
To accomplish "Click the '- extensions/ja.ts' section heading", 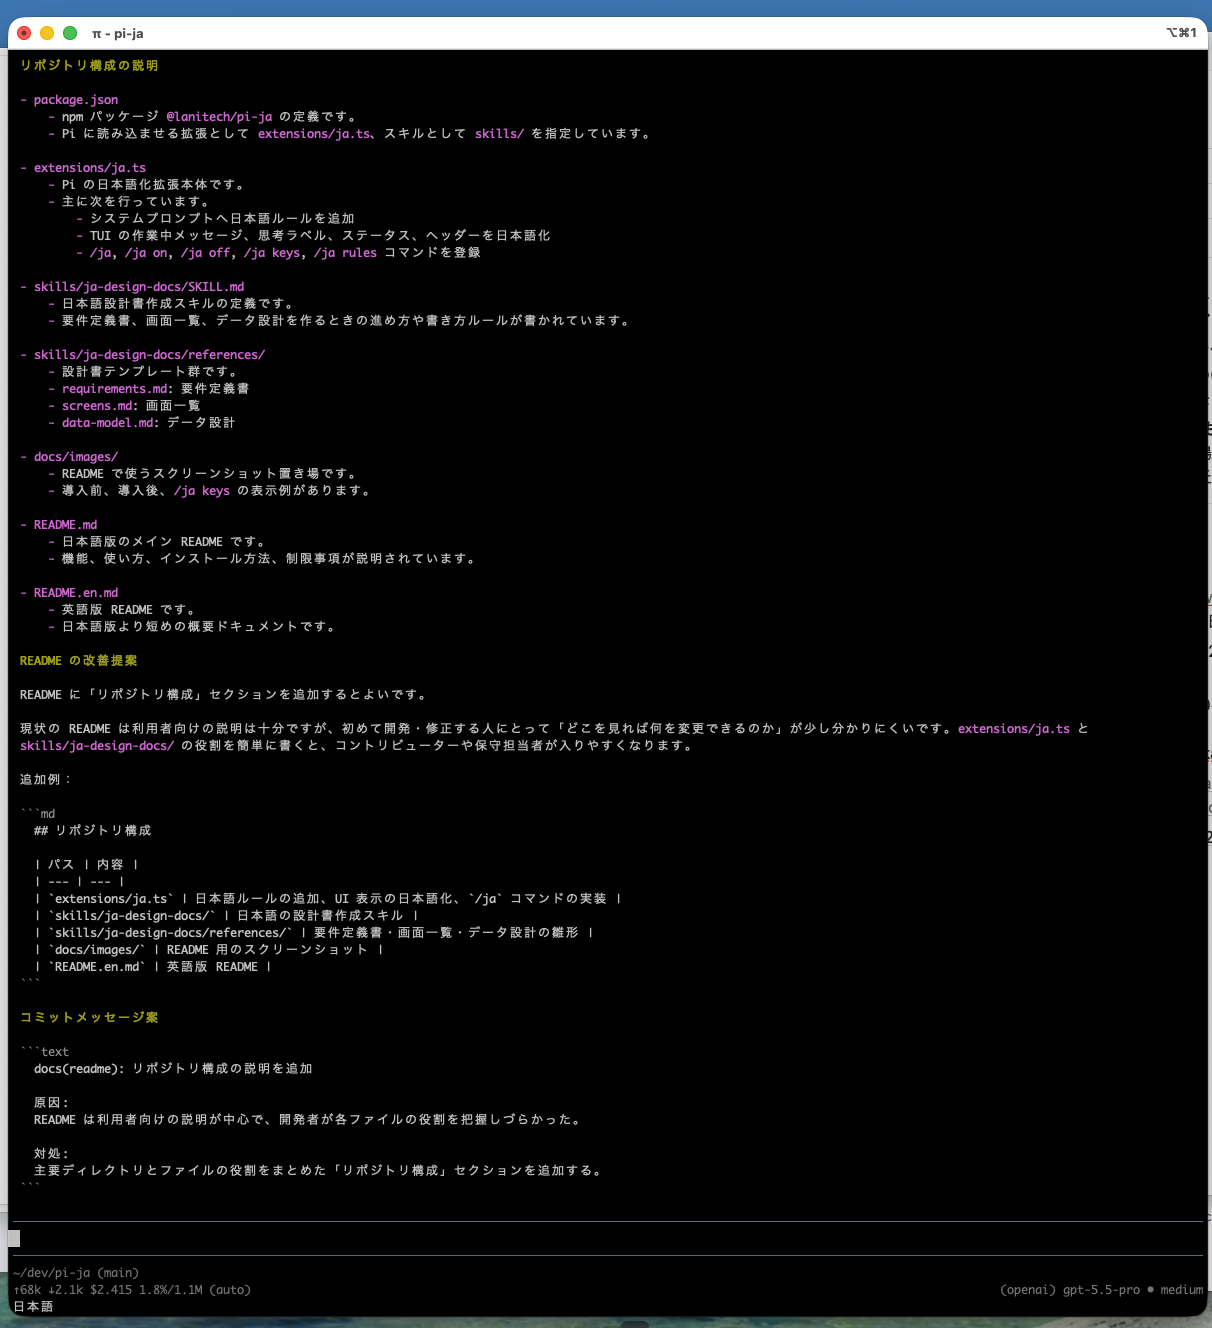I will coord(83,168).
